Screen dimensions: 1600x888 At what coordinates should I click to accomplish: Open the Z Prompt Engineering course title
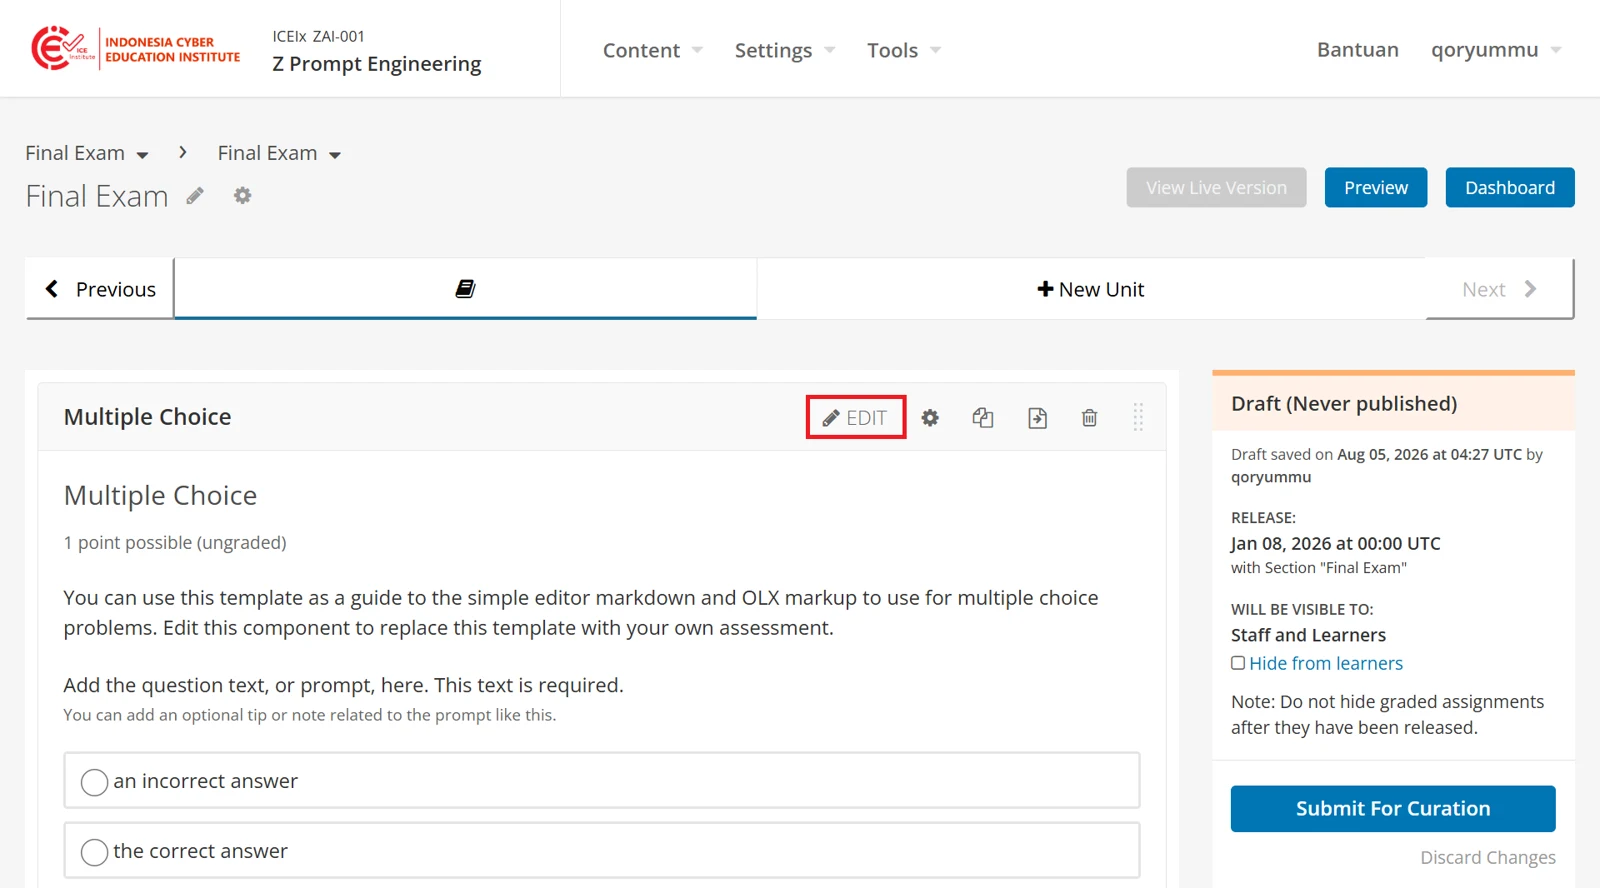point(377,64)
